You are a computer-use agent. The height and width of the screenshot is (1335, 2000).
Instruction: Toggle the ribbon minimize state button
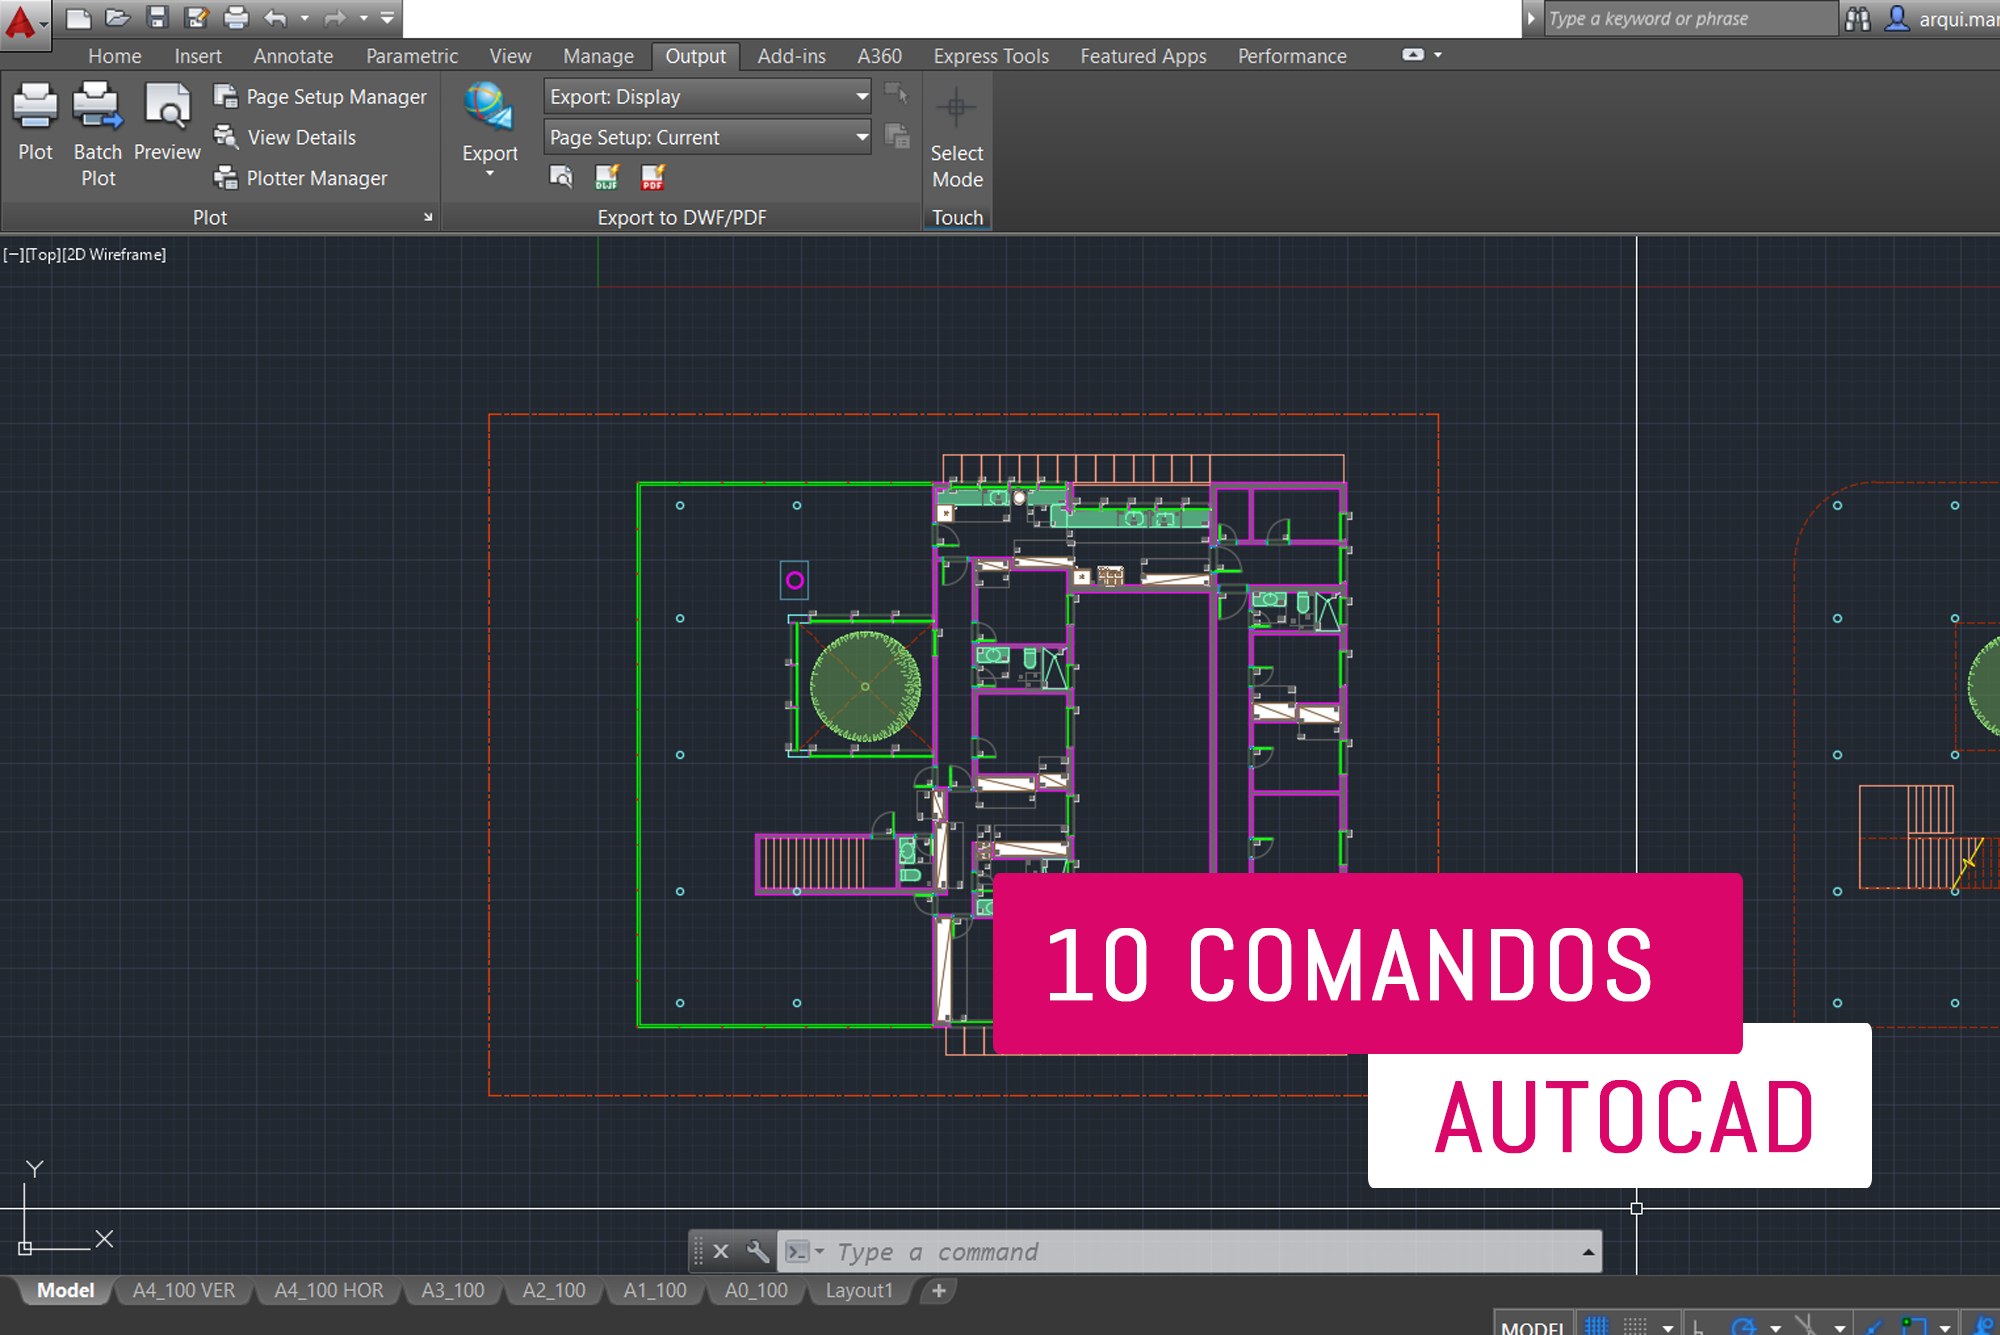coord(1413,55)
